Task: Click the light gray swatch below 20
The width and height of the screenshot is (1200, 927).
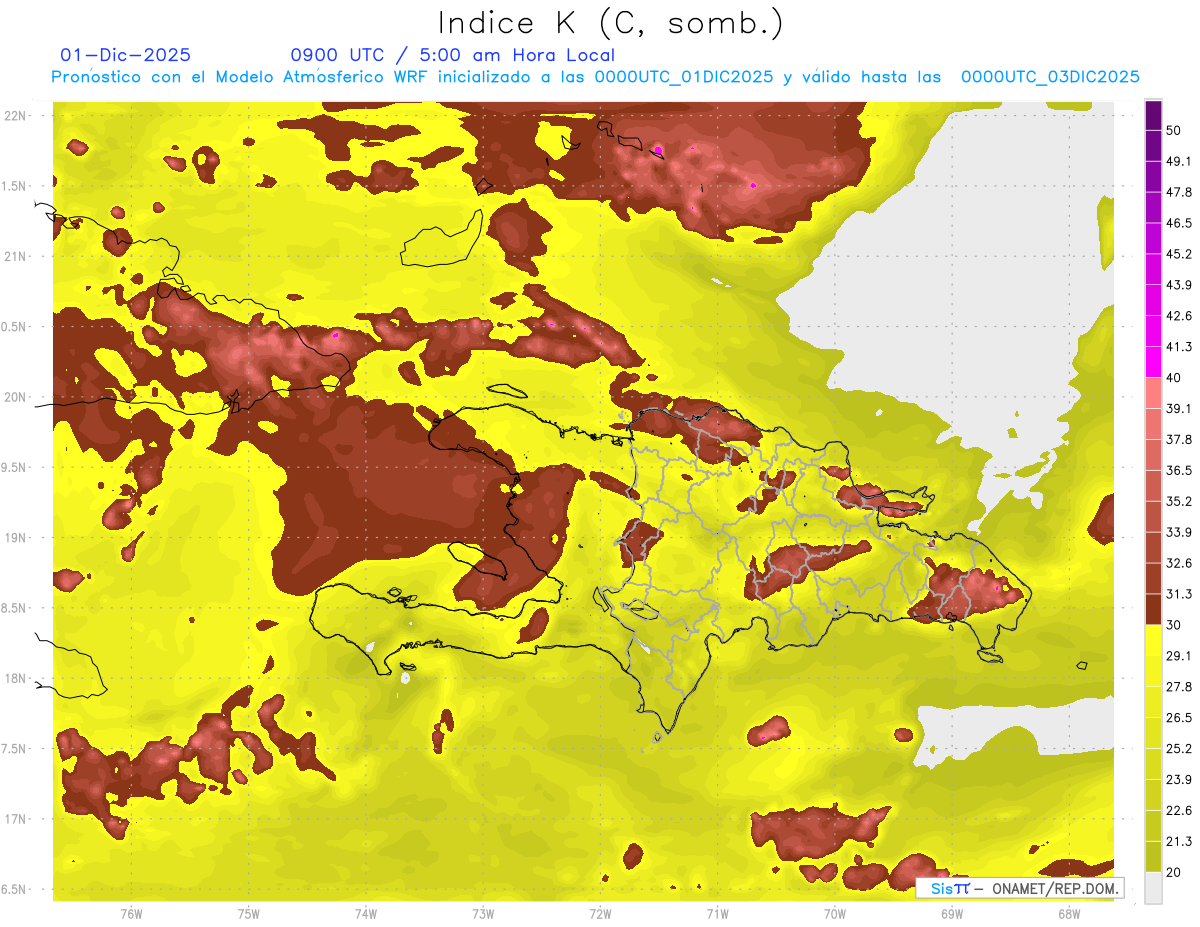Action: [1153, 888]
